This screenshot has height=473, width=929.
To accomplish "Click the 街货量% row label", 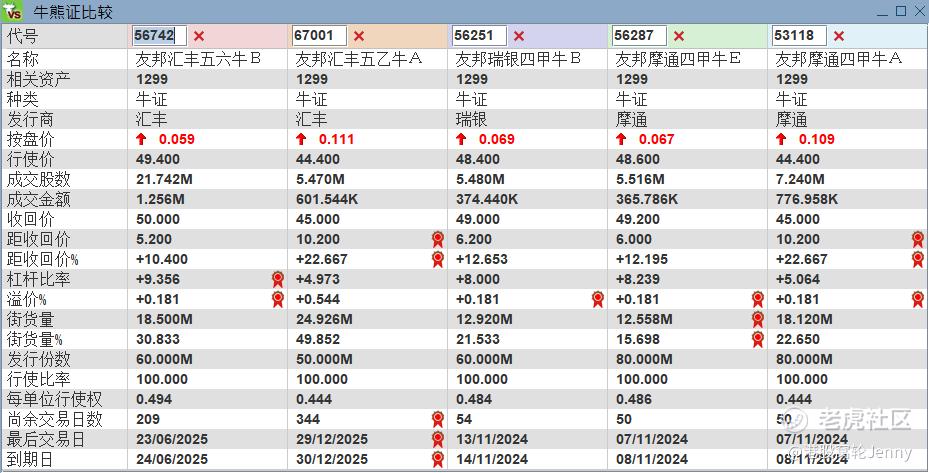I will (x=34, y=339).
